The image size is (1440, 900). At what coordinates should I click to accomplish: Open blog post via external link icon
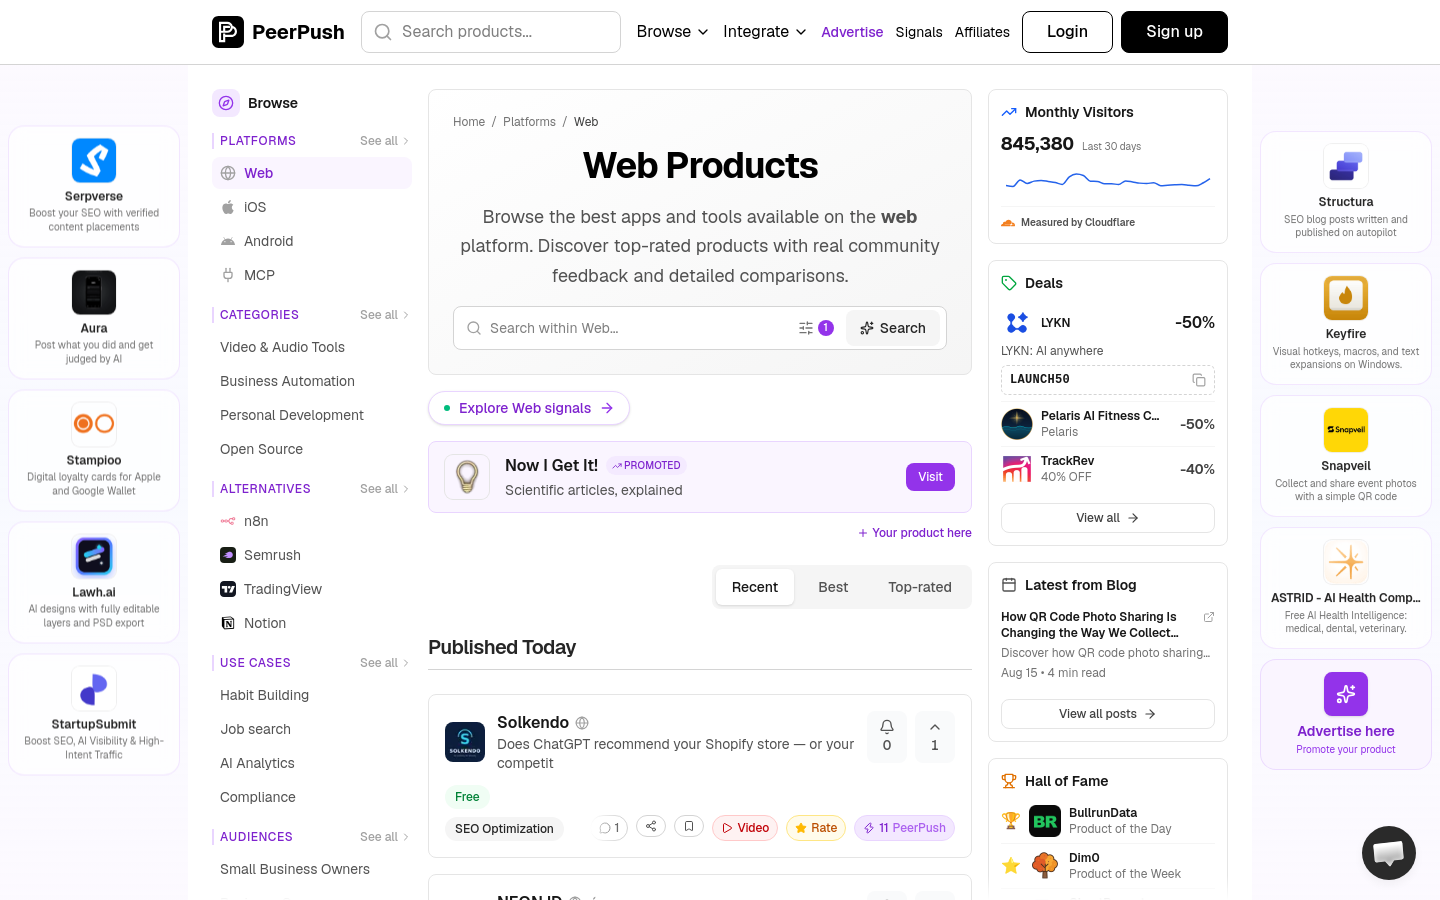pos(1209,617)
